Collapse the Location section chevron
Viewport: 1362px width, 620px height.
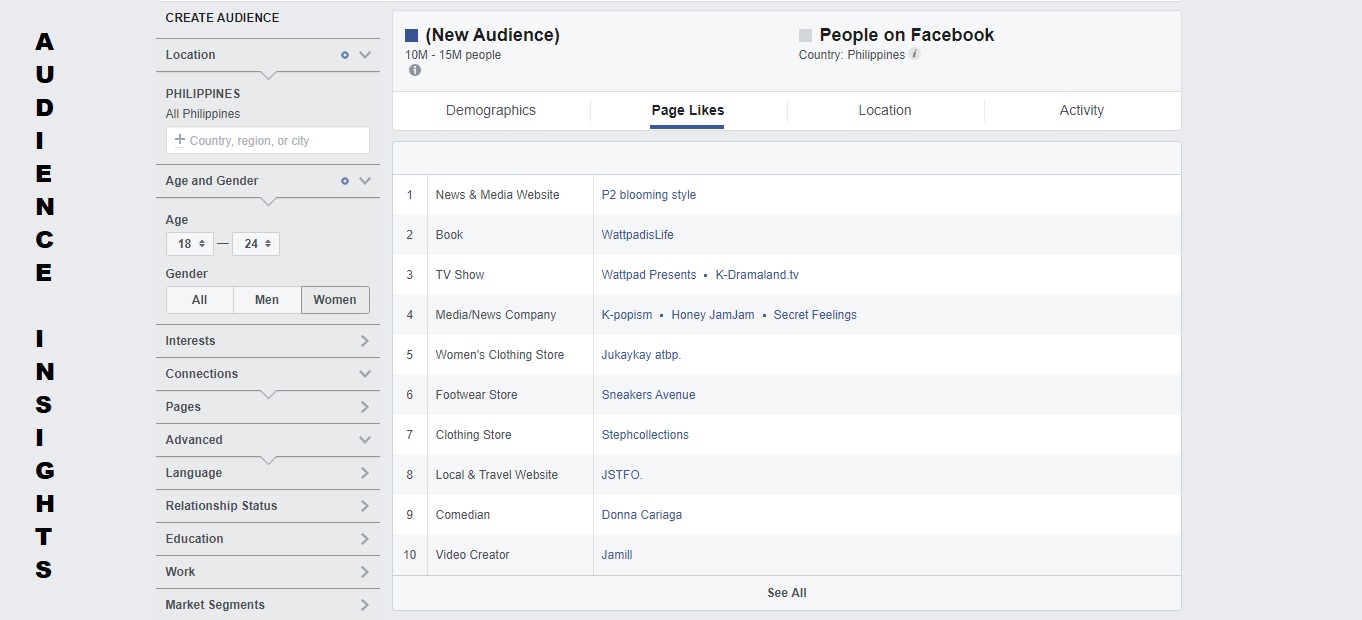[x=365, y=55]
